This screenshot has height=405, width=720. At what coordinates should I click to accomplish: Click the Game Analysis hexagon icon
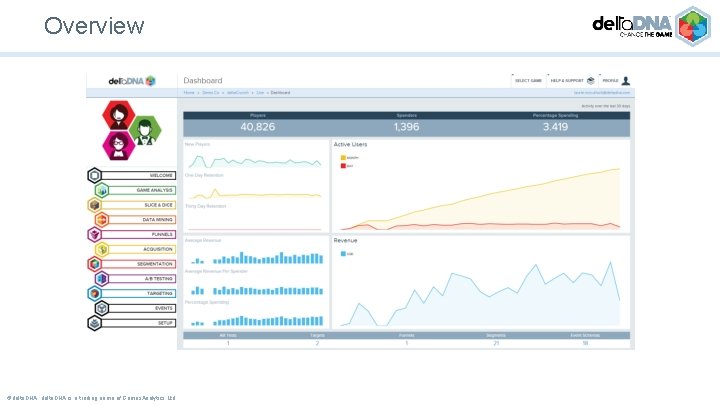(x=102, y=190)
